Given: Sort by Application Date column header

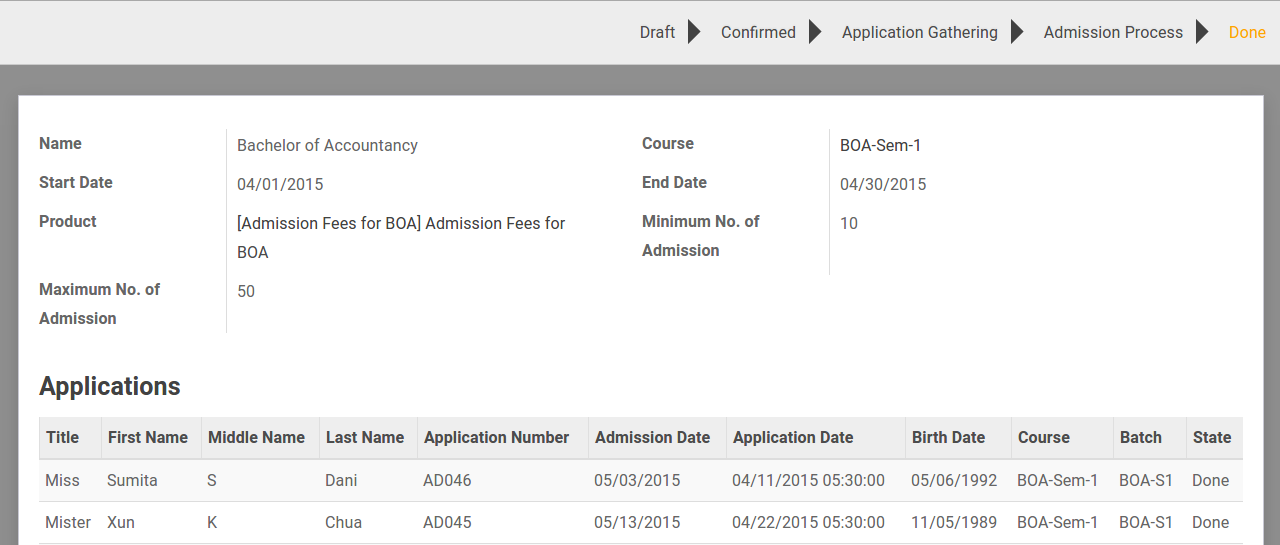Looking at the screenshot, I should pyautogui.click(x=815, y=438).
